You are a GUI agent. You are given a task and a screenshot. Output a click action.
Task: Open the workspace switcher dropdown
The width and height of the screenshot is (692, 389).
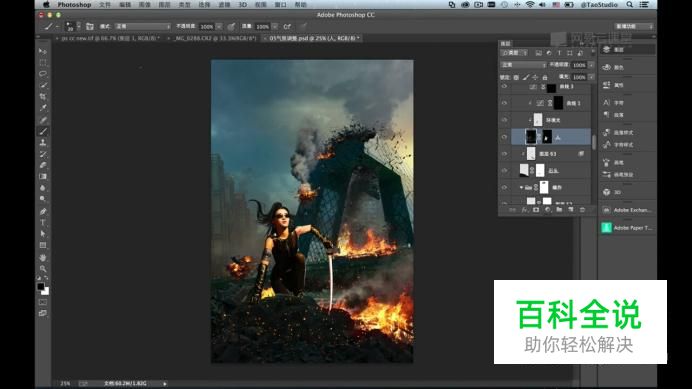pos(634,26)
